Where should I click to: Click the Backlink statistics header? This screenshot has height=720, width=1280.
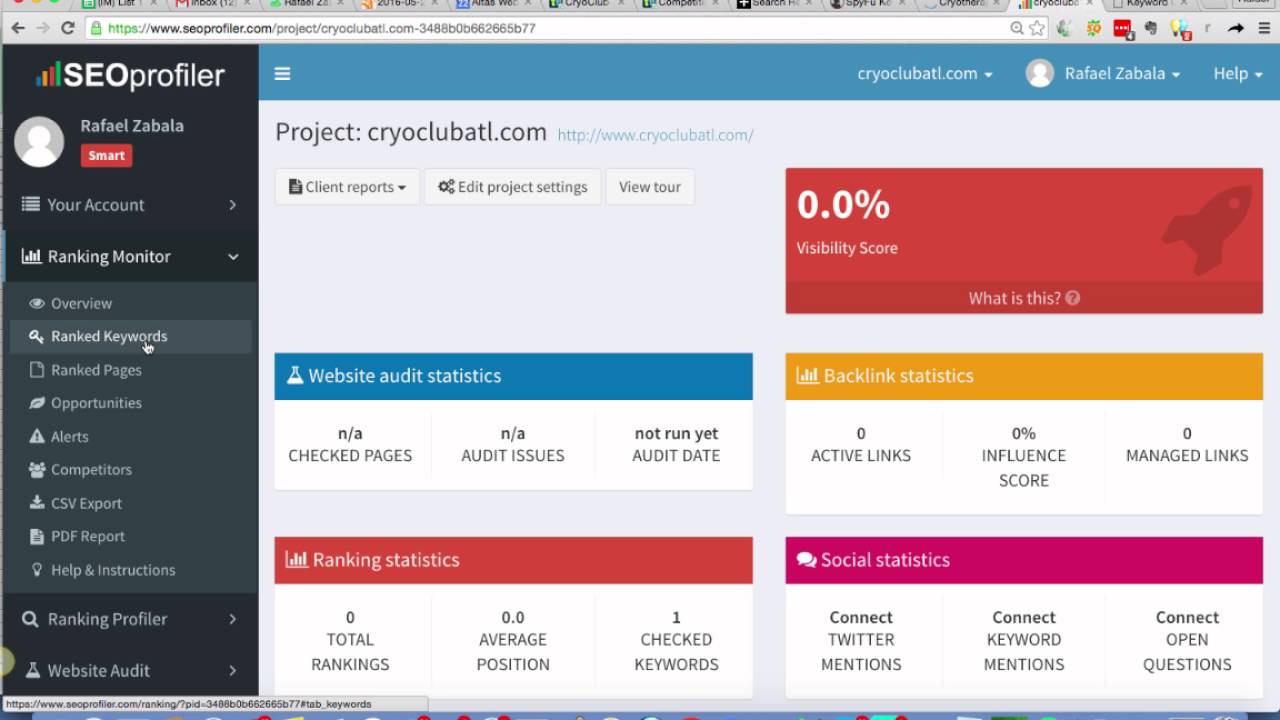(x=1024, y=376)
